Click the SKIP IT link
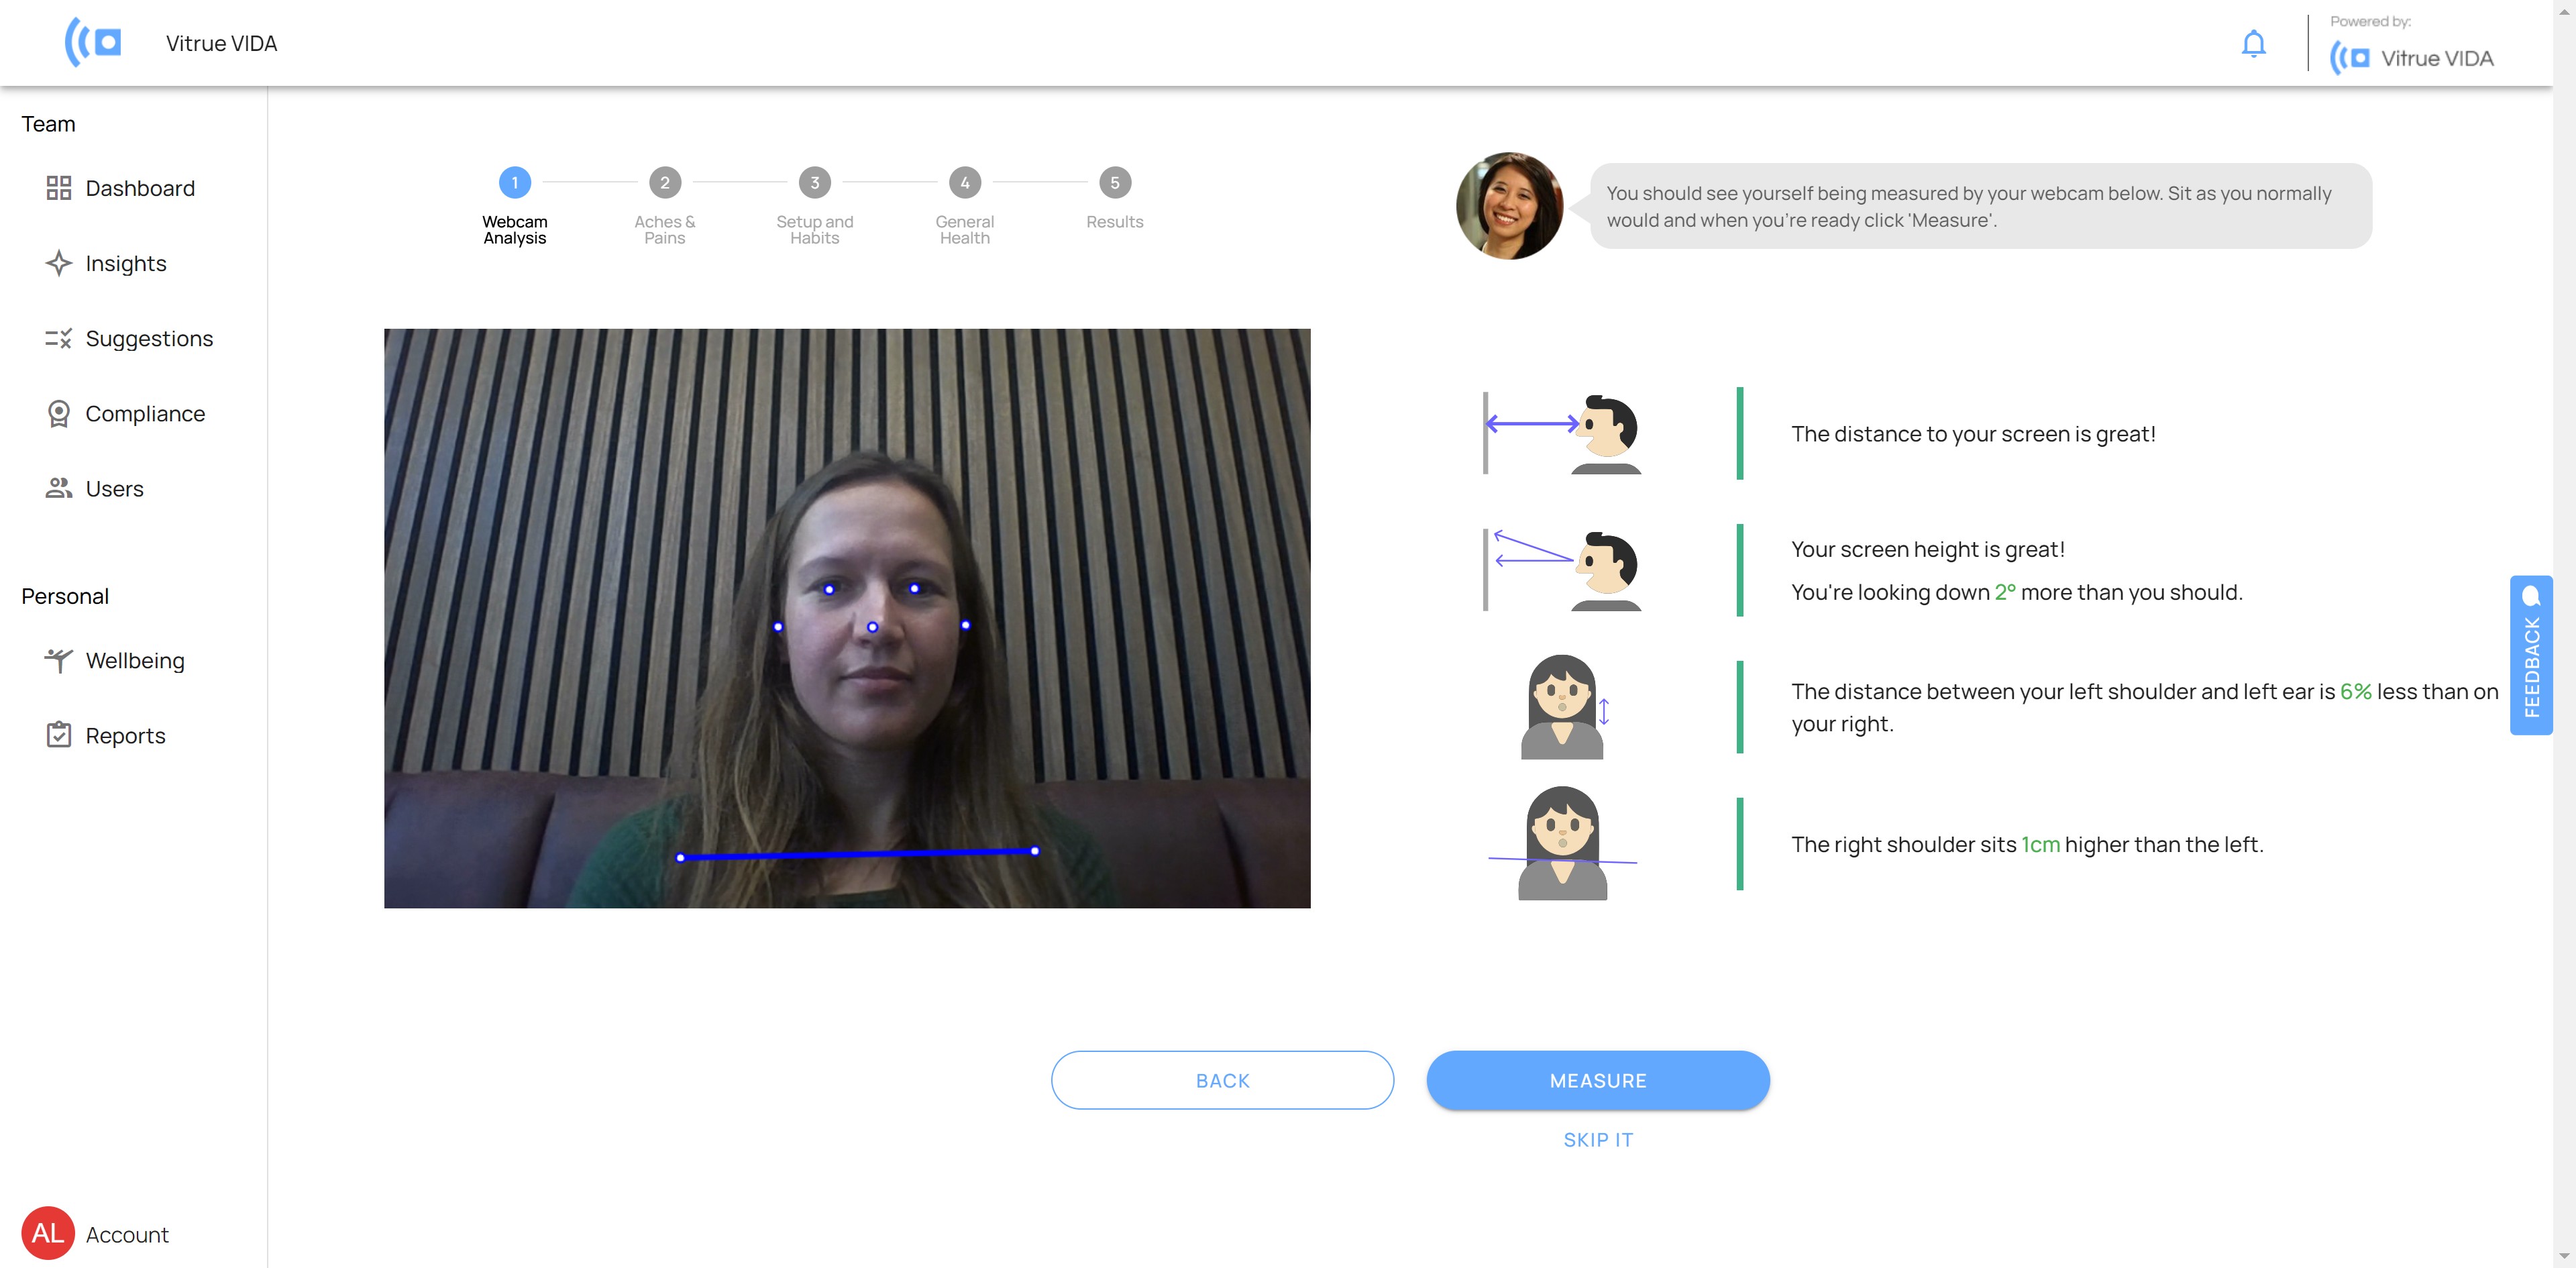Viewport: 2576px width, 1268px height. click(1597, 1139)
